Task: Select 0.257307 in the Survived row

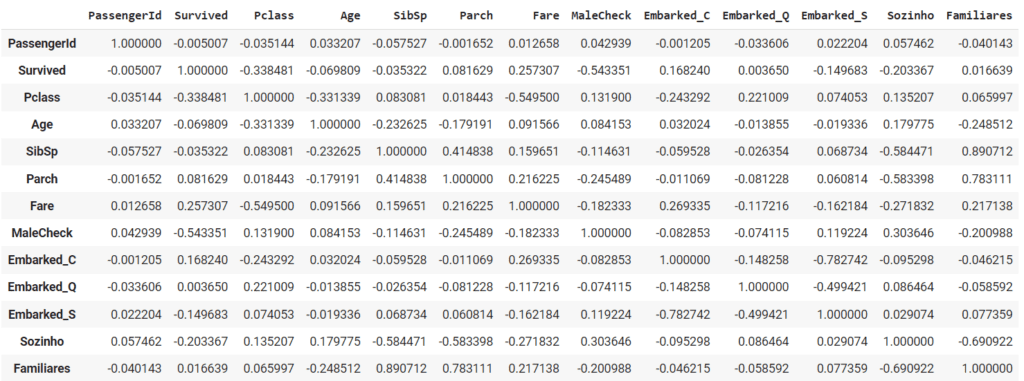Action: click(x=534, y=71)
